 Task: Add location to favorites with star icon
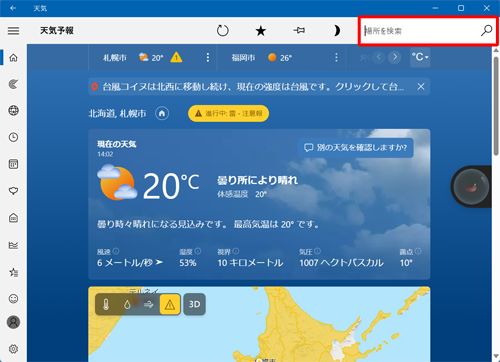pyautogui.click(x=261, y=31)
